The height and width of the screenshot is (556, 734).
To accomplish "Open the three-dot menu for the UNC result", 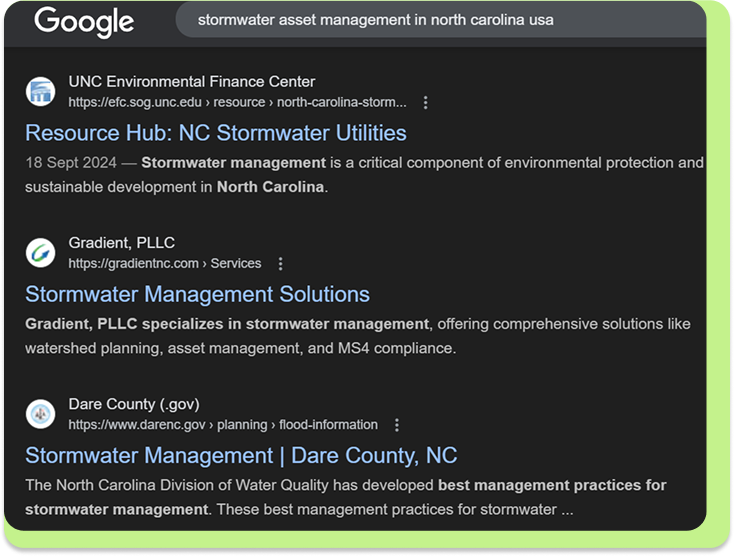I will pyautogui.click(x=426, y=102).
